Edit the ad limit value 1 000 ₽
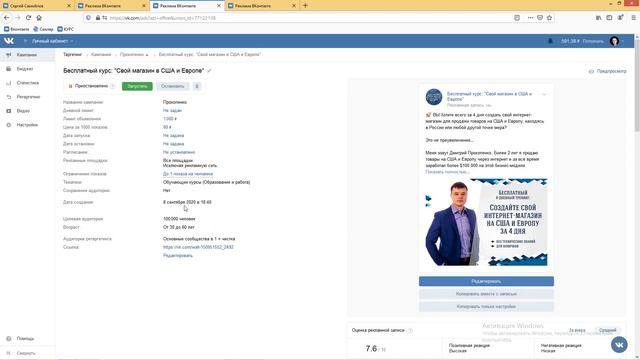The width and height of the screenshot is (640, 360). [x=170, y=119]
